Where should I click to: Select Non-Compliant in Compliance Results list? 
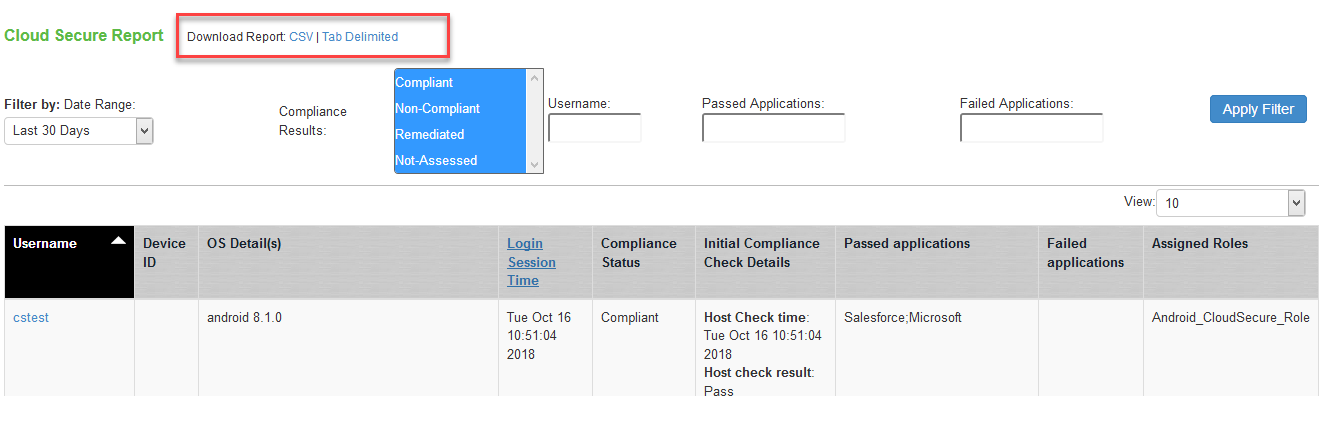point(437,109)
